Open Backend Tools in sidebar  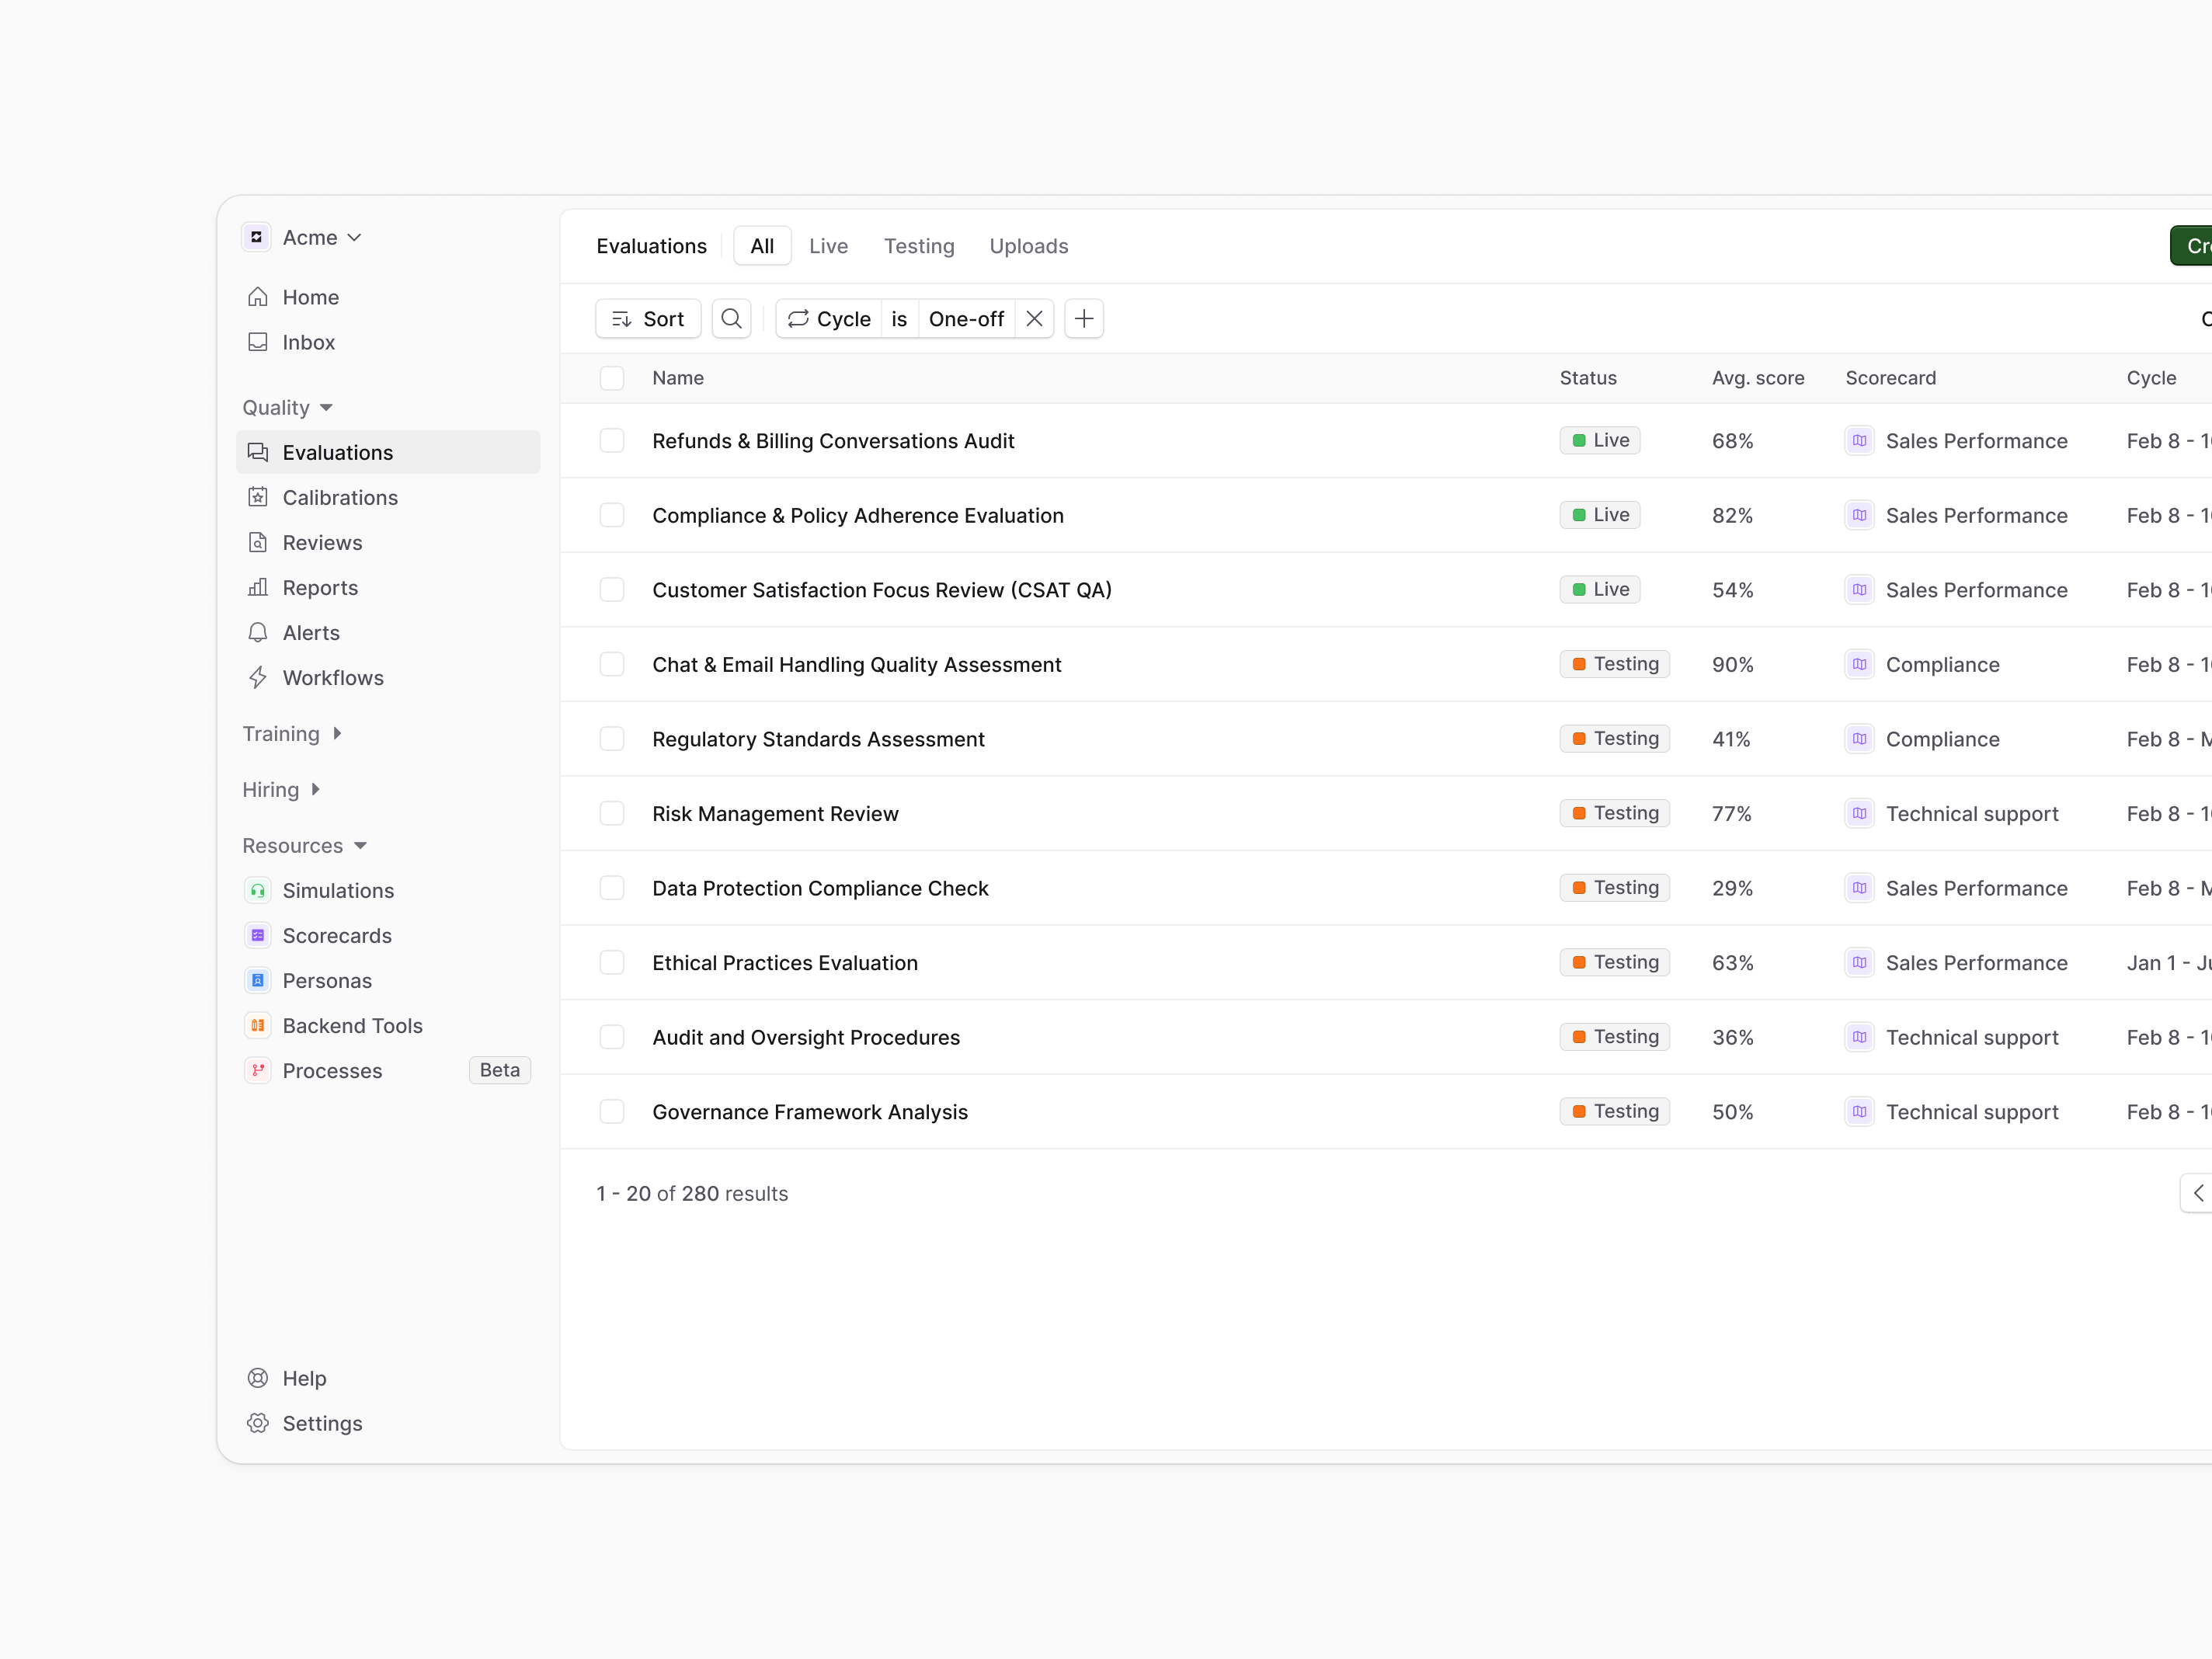click(x=352, y=1025)
